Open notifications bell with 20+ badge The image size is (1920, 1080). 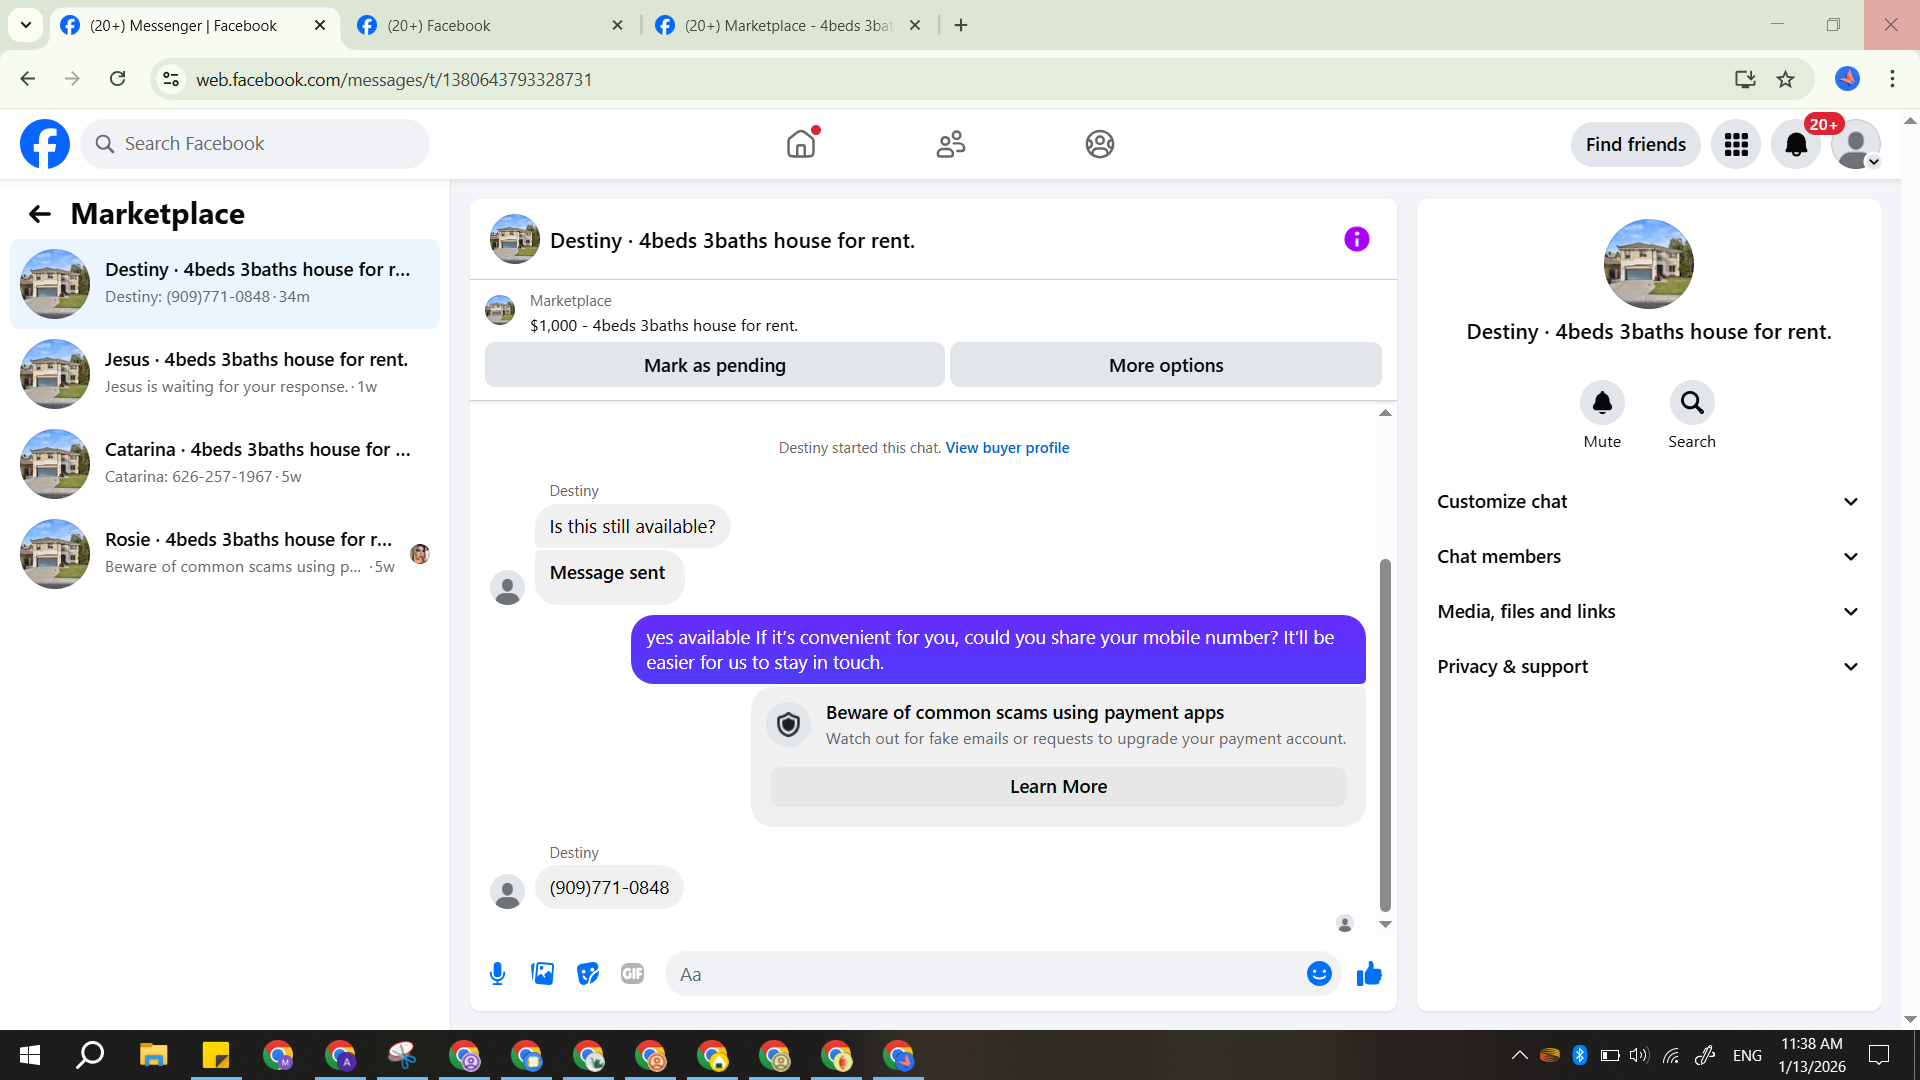tap(1796, 145)
